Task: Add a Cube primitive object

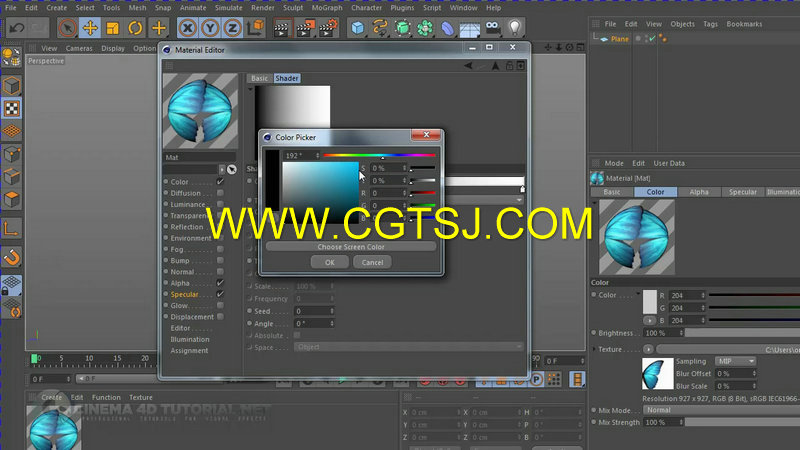Action: pyautogui.click(x=358, y=28)
